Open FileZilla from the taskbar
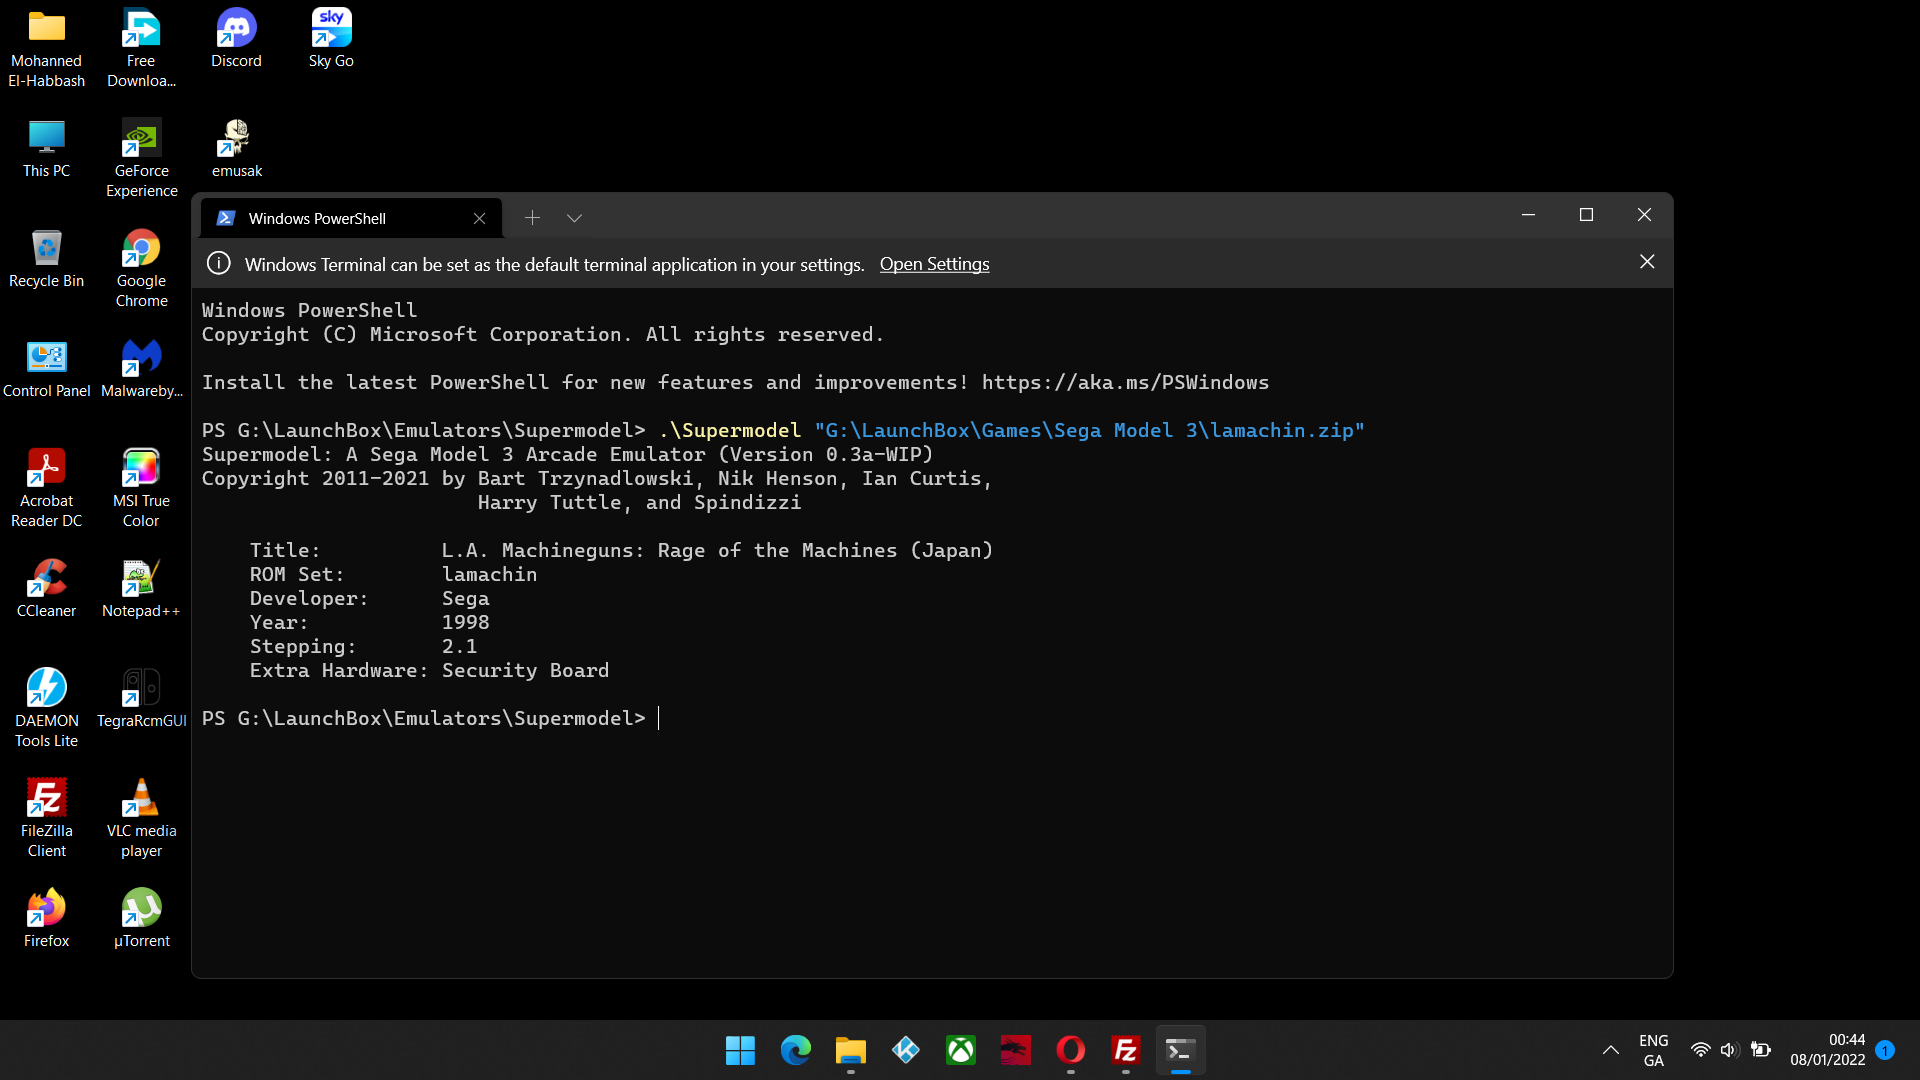Image resolution: width=1920 pixels, height=1080 pixels. click(x=1126, y=1050)
